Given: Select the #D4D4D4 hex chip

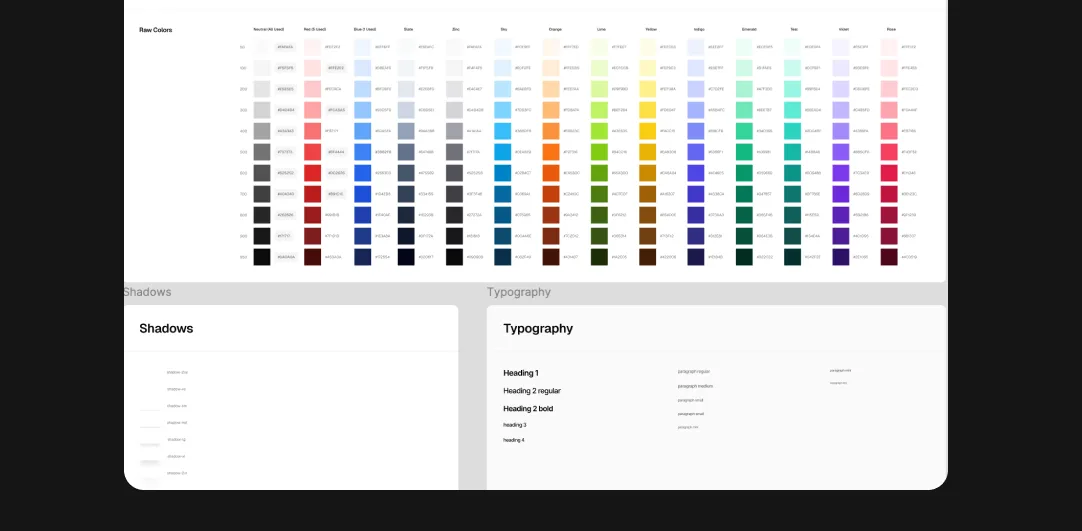Looking at the screenshot, I should (285, 110).
